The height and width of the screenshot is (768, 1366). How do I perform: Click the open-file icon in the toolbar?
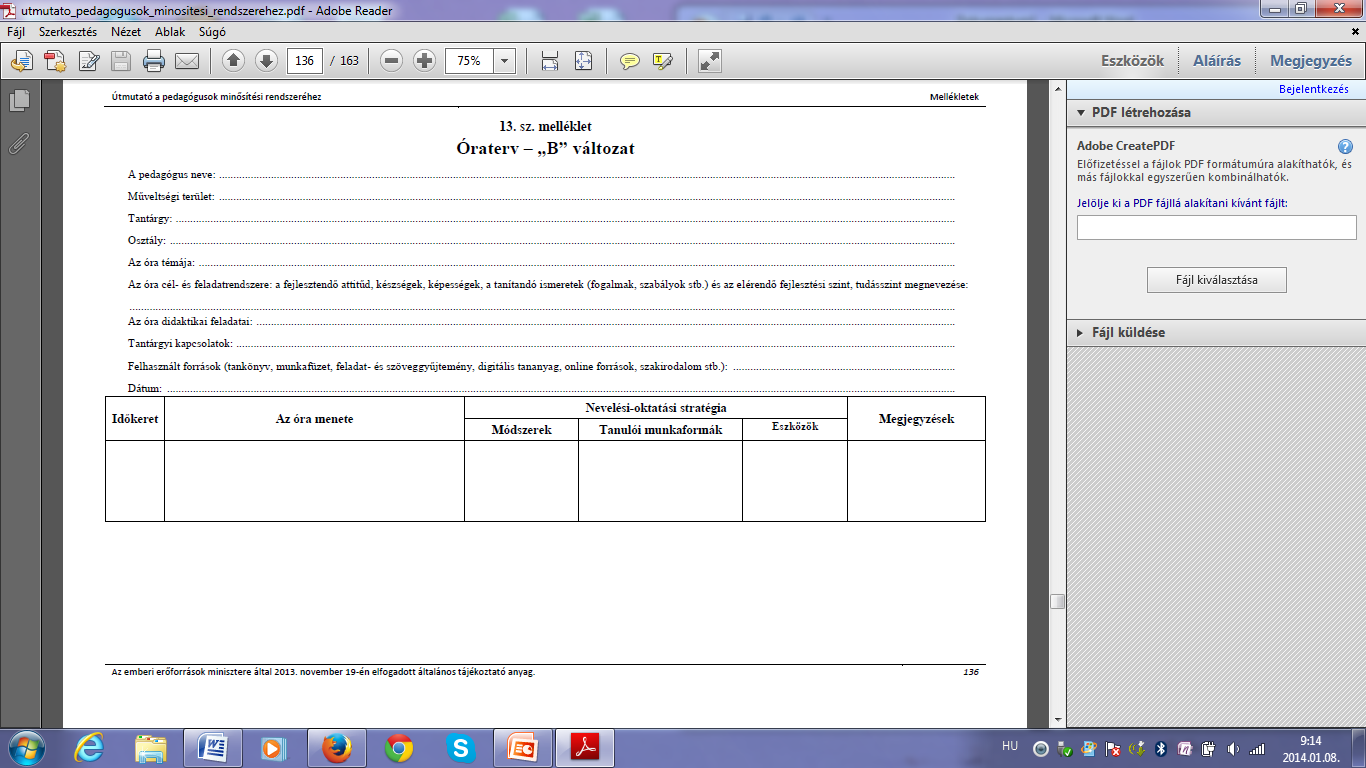coord(21,61)
